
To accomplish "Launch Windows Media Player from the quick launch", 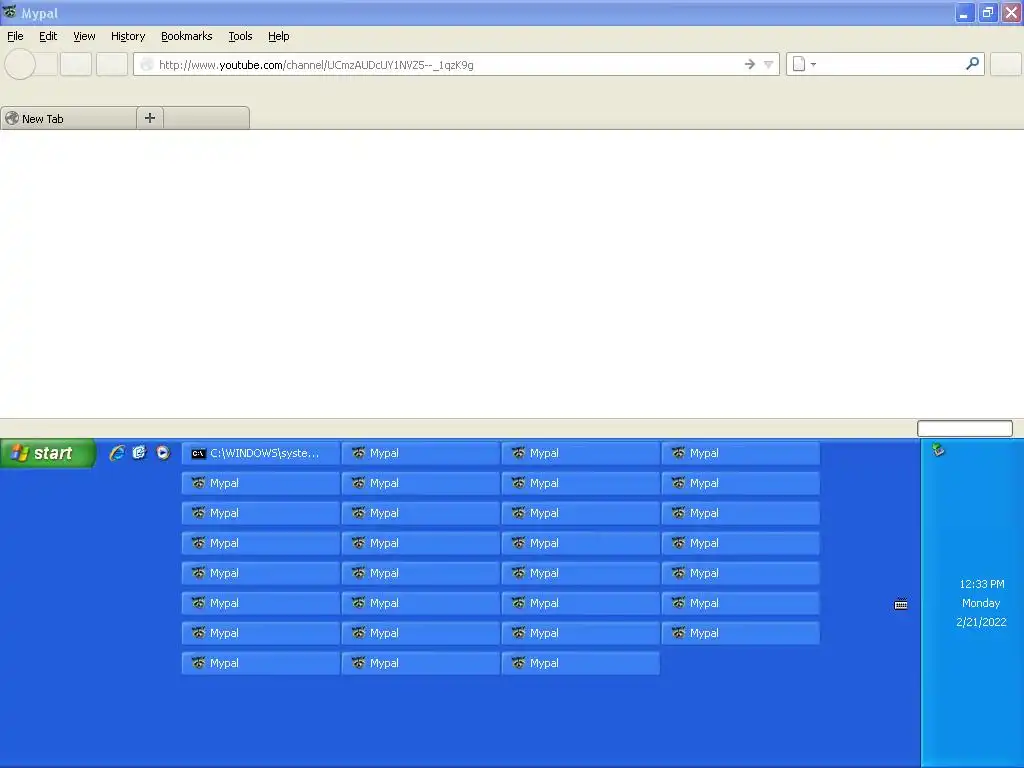I will [x=163, y=453].
